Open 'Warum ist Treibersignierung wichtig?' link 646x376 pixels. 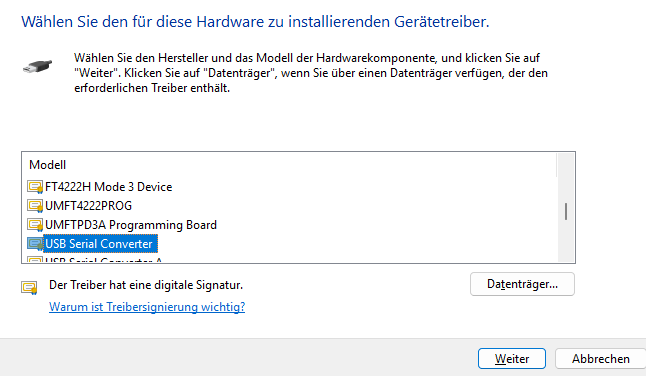tap(147, 307)
